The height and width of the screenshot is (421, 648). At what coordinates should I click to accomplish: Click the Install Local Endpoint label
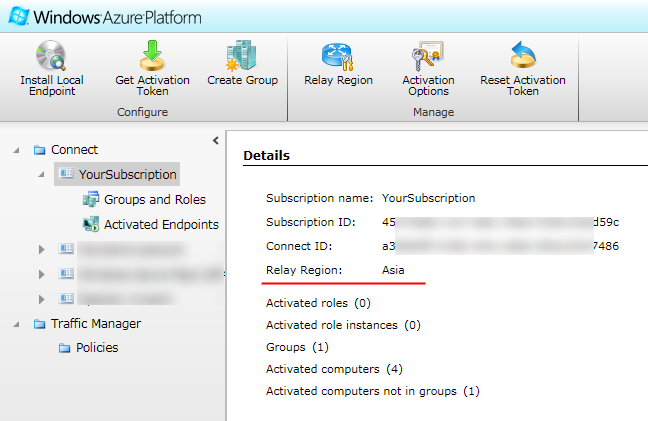52,86
